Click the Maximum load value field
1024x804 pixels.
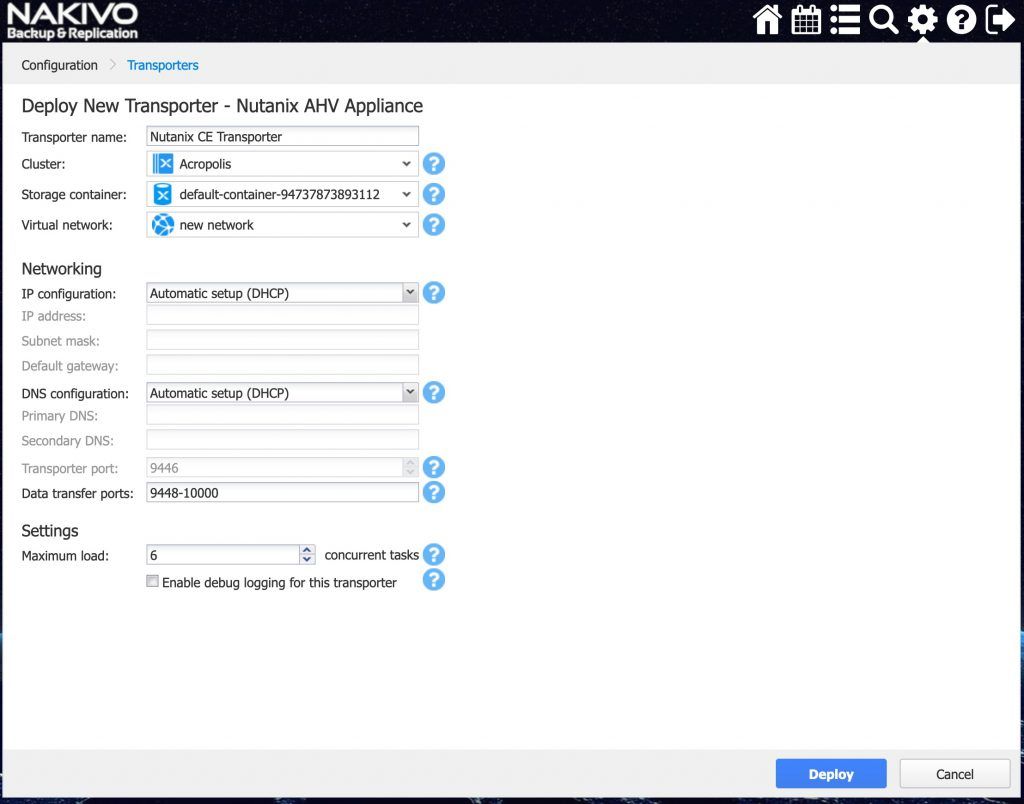[x=223, y=555]
